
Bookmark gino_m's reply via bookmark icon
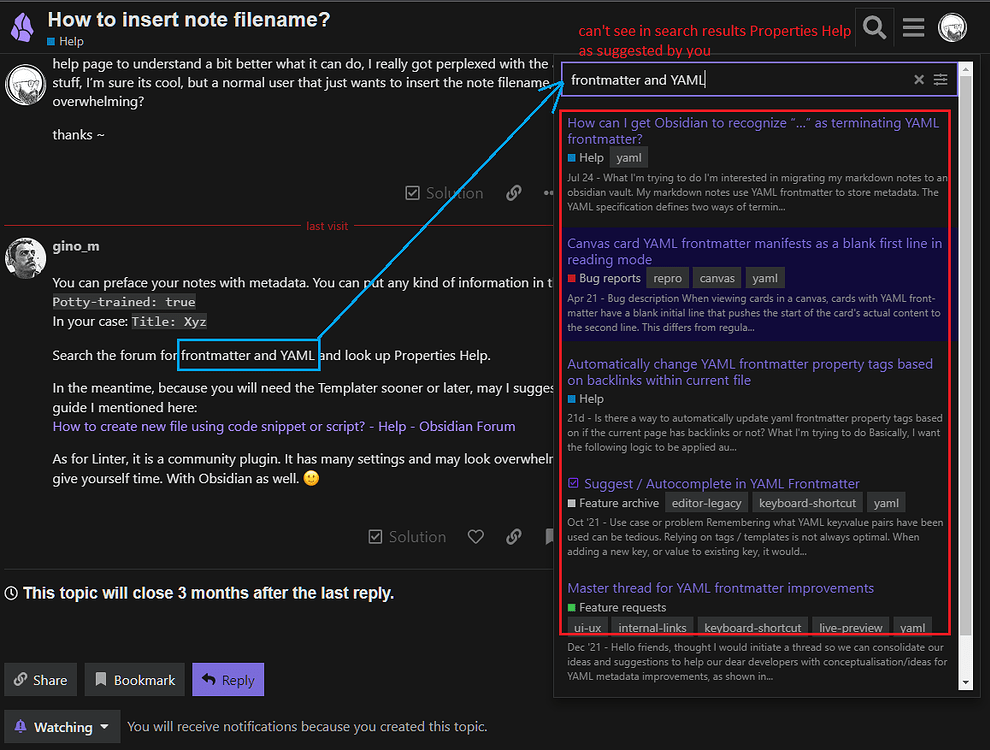coord(549,537)
